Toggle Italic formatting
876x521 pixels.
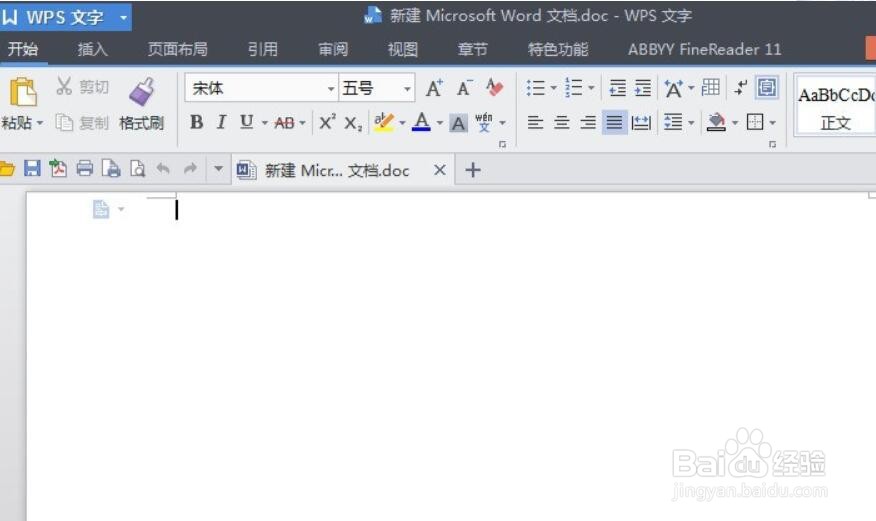click(221, 122)
